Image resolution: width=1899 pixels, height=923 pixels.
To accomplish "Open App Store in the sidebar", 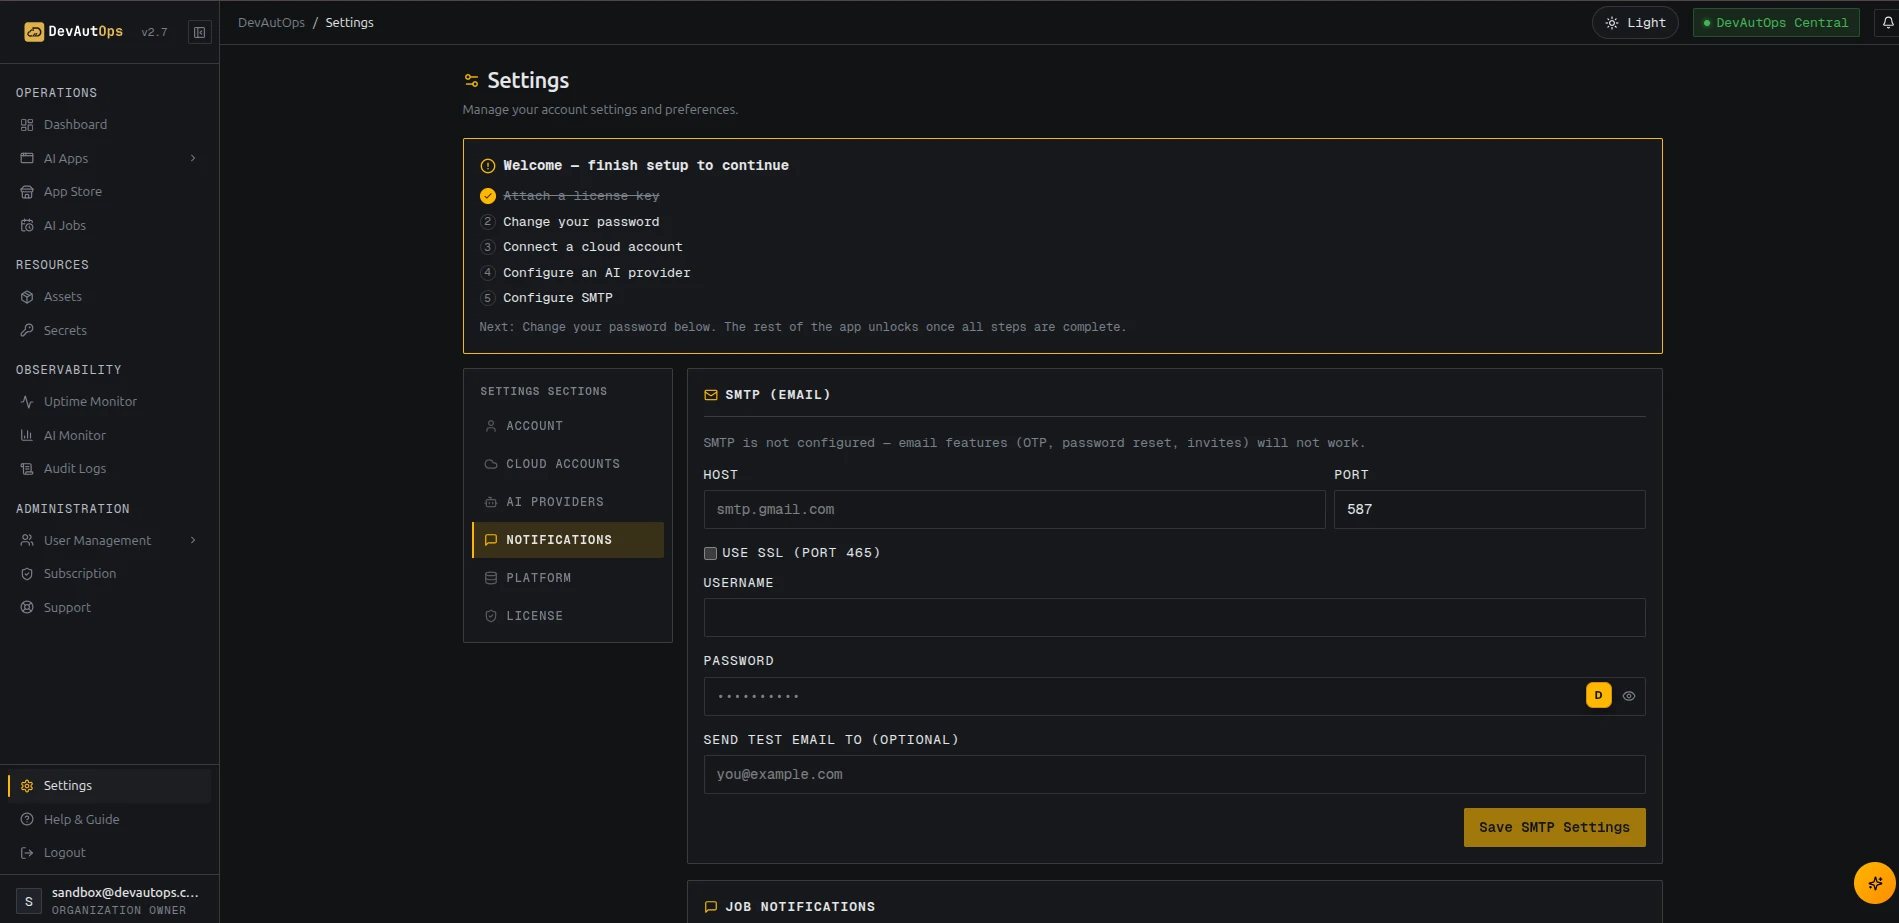I will 109,192.
